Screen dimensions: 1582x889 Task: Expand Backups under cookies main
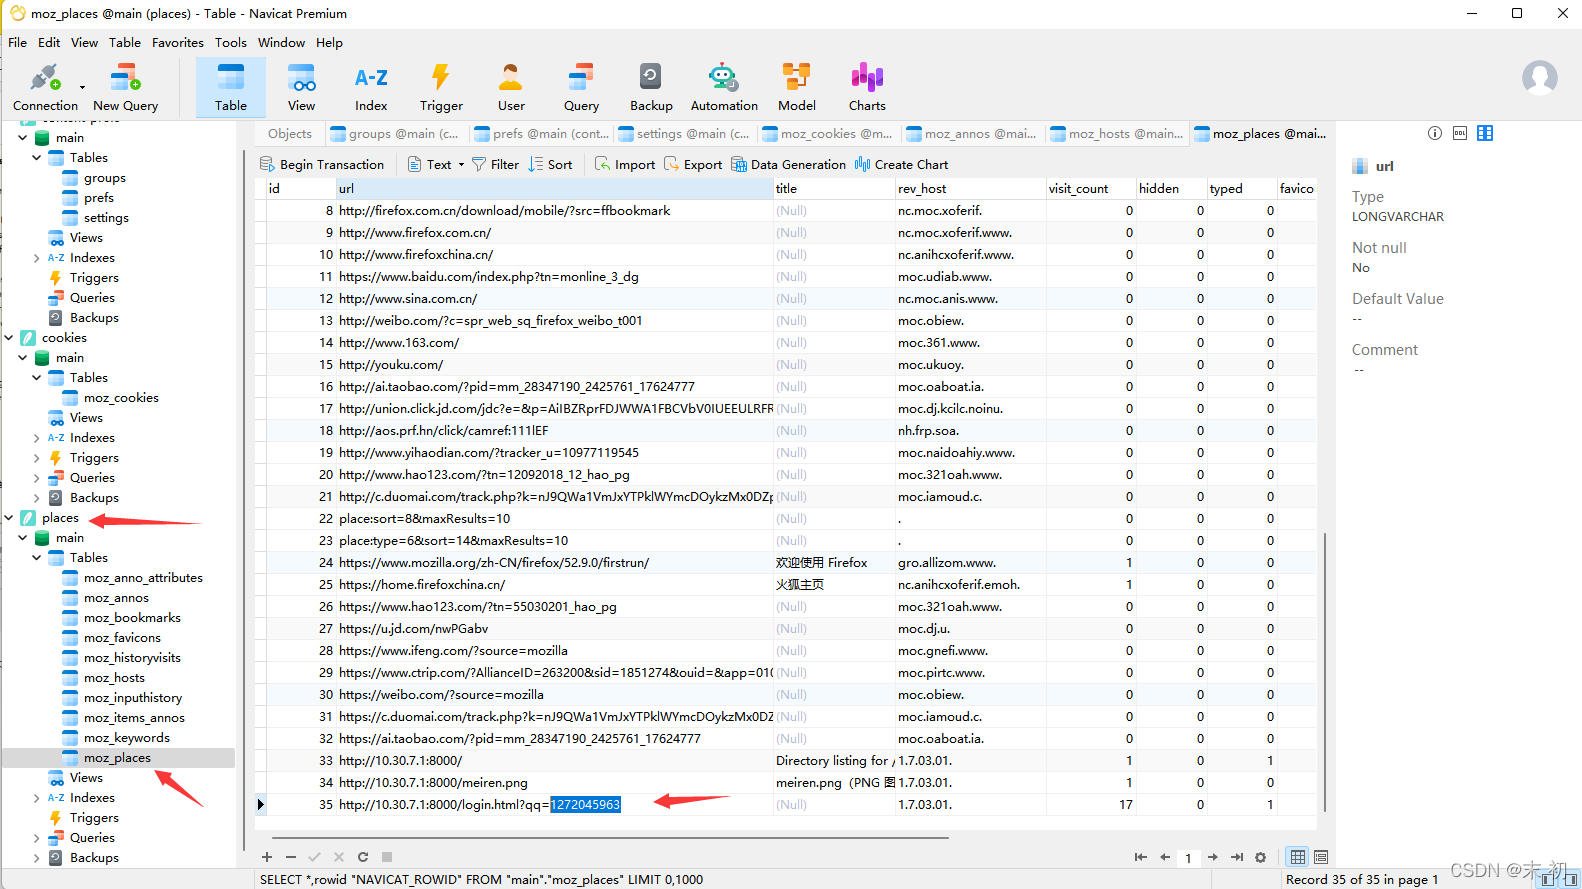click(x=37, y=497)
